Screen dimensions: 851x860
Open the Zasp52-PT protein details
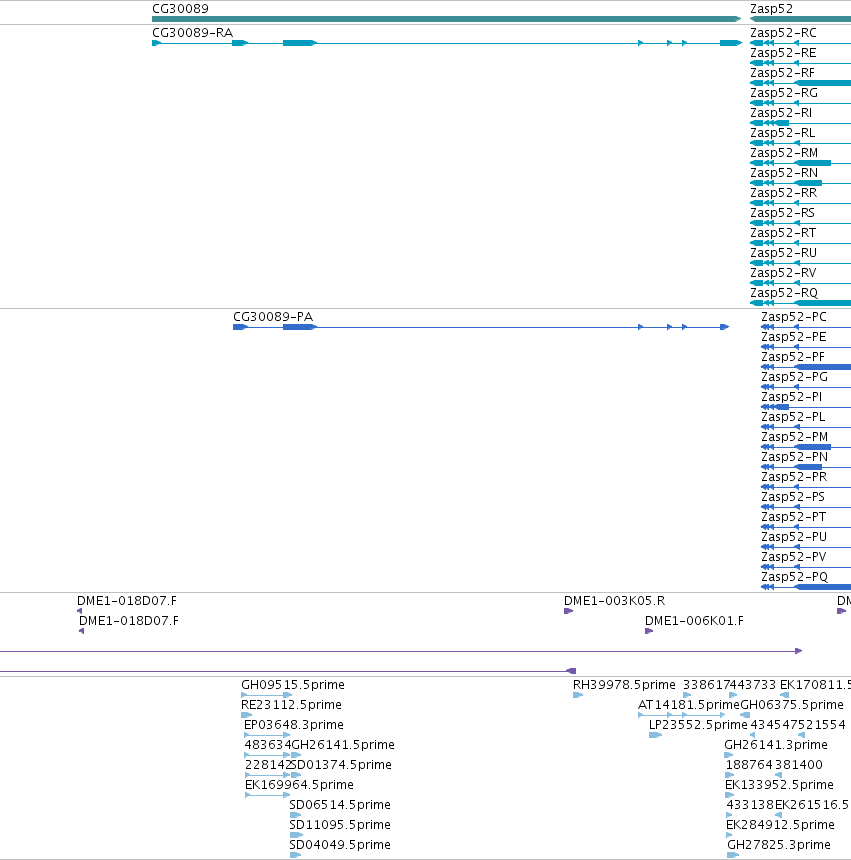tap(793, 517)
